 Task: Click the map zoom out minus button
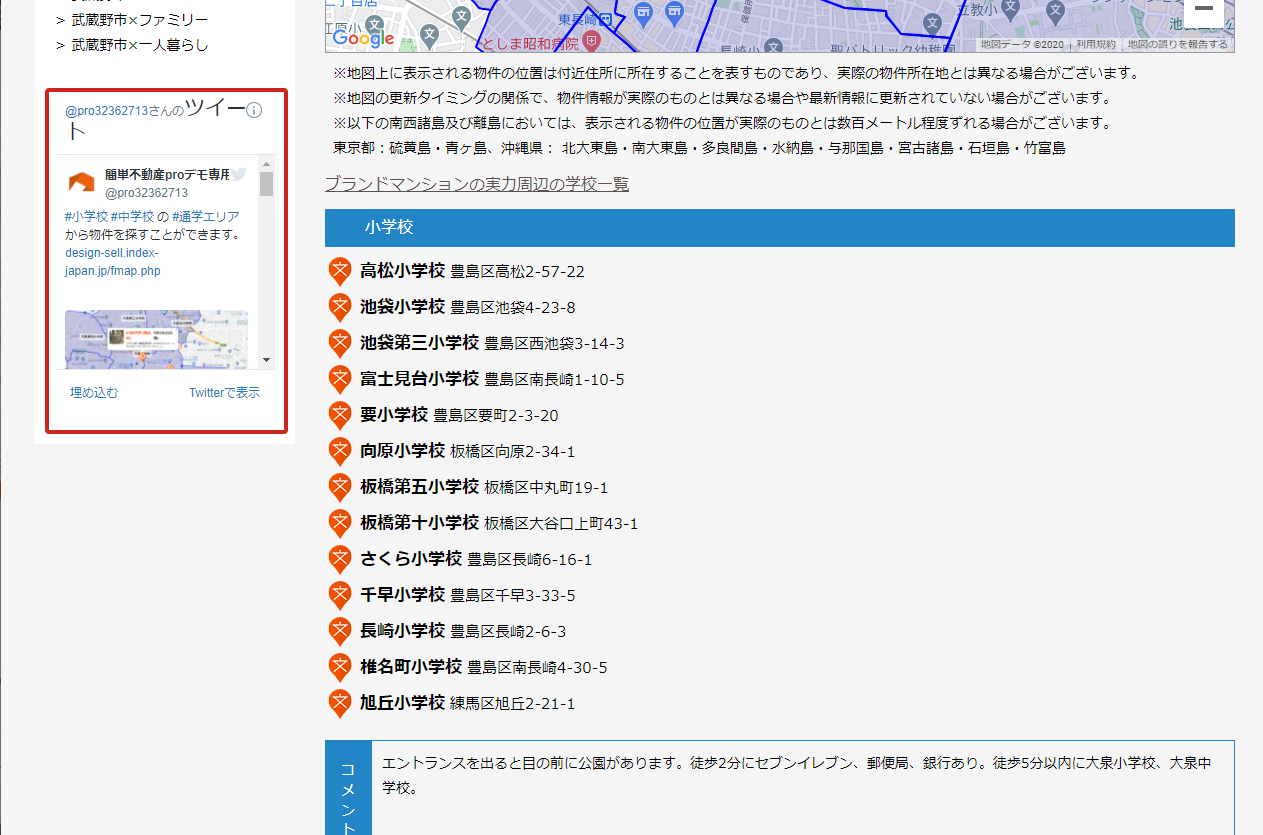pyautogui.click(x=1204, y=9)
